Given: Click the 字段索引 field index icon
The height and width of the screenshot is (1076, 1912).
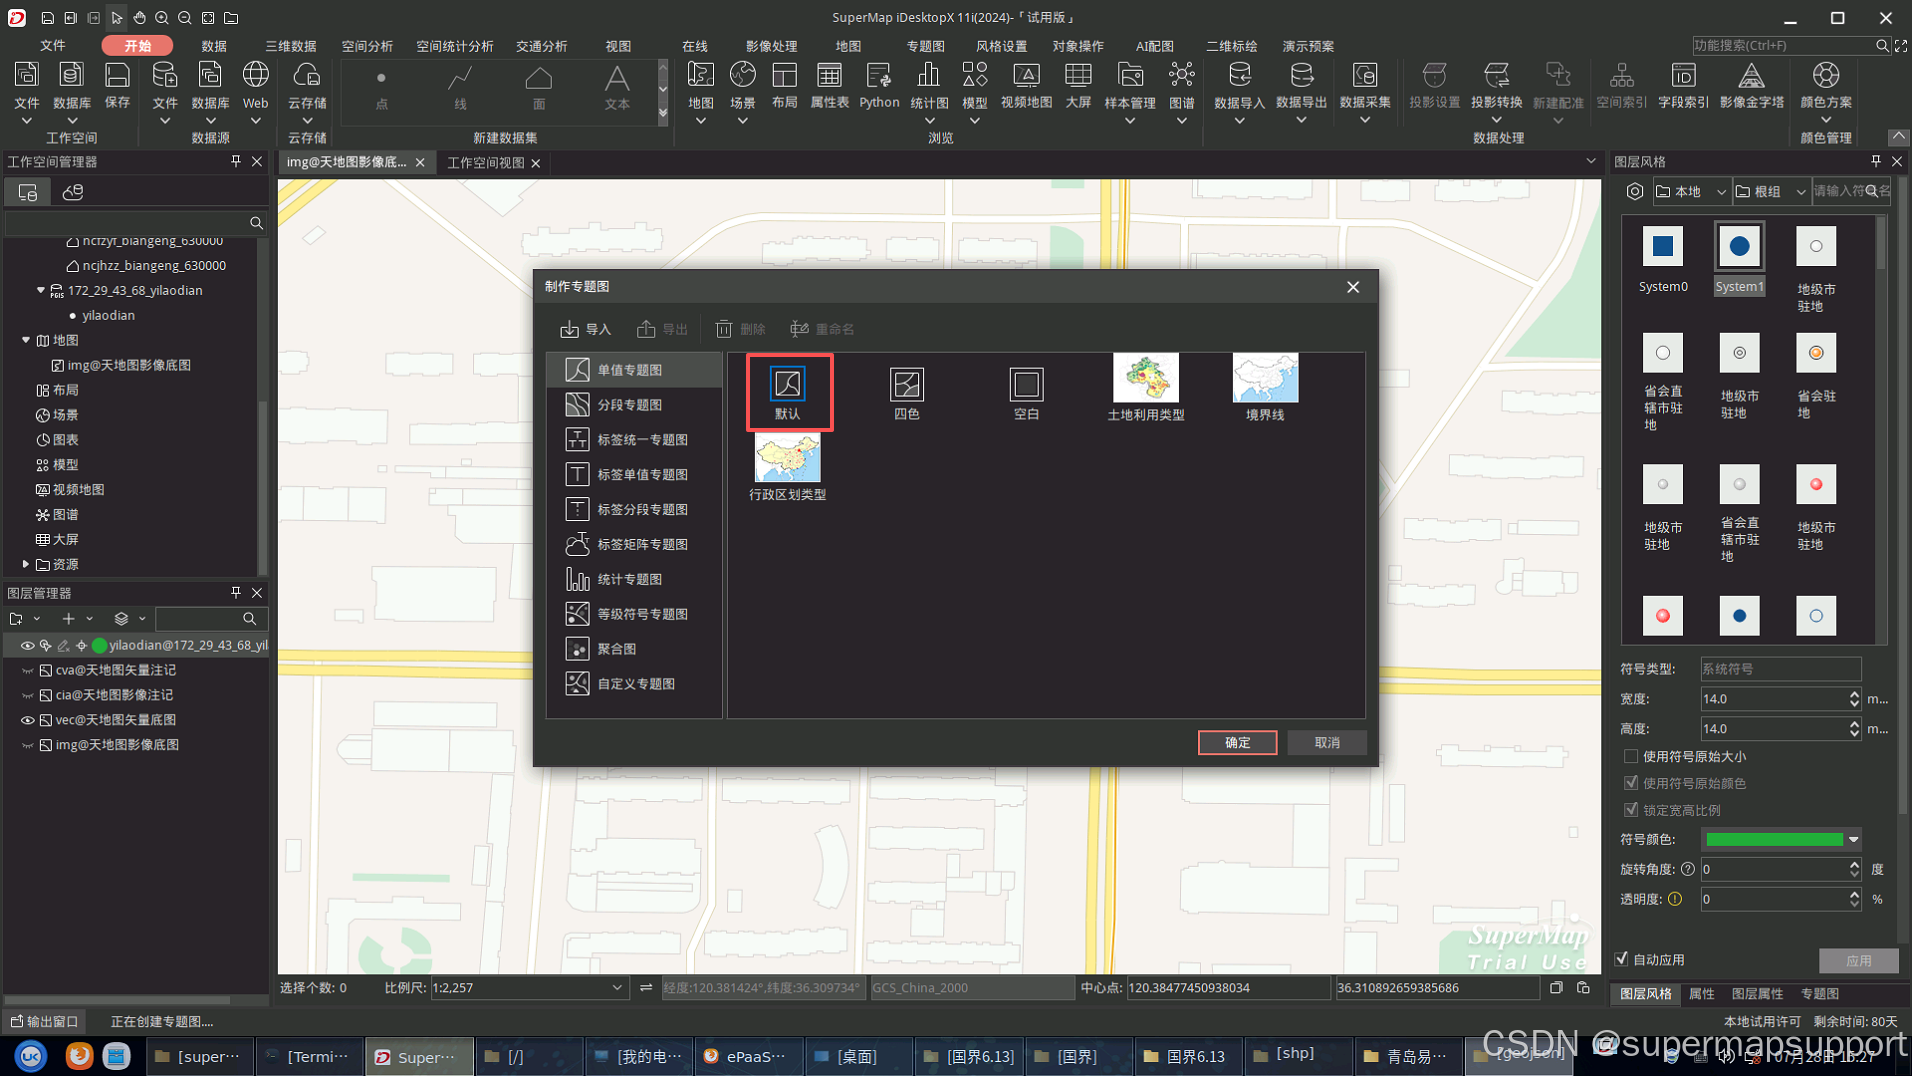Looking at the screenshot, I should click(x=1683, y=85).
